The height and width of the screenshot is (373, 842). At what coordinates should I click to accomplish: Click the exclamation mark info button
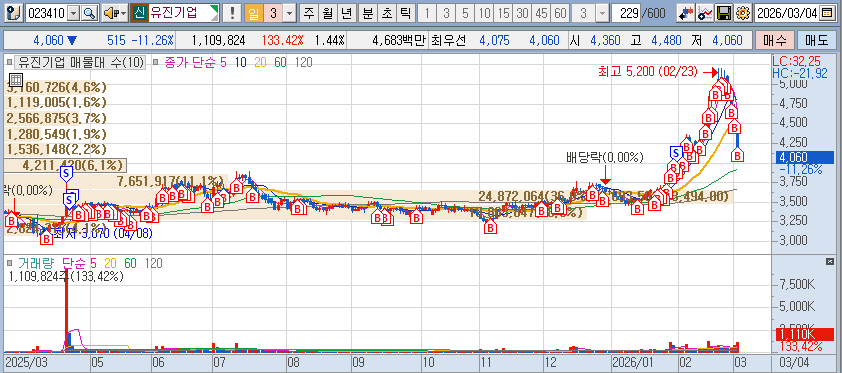231,13
